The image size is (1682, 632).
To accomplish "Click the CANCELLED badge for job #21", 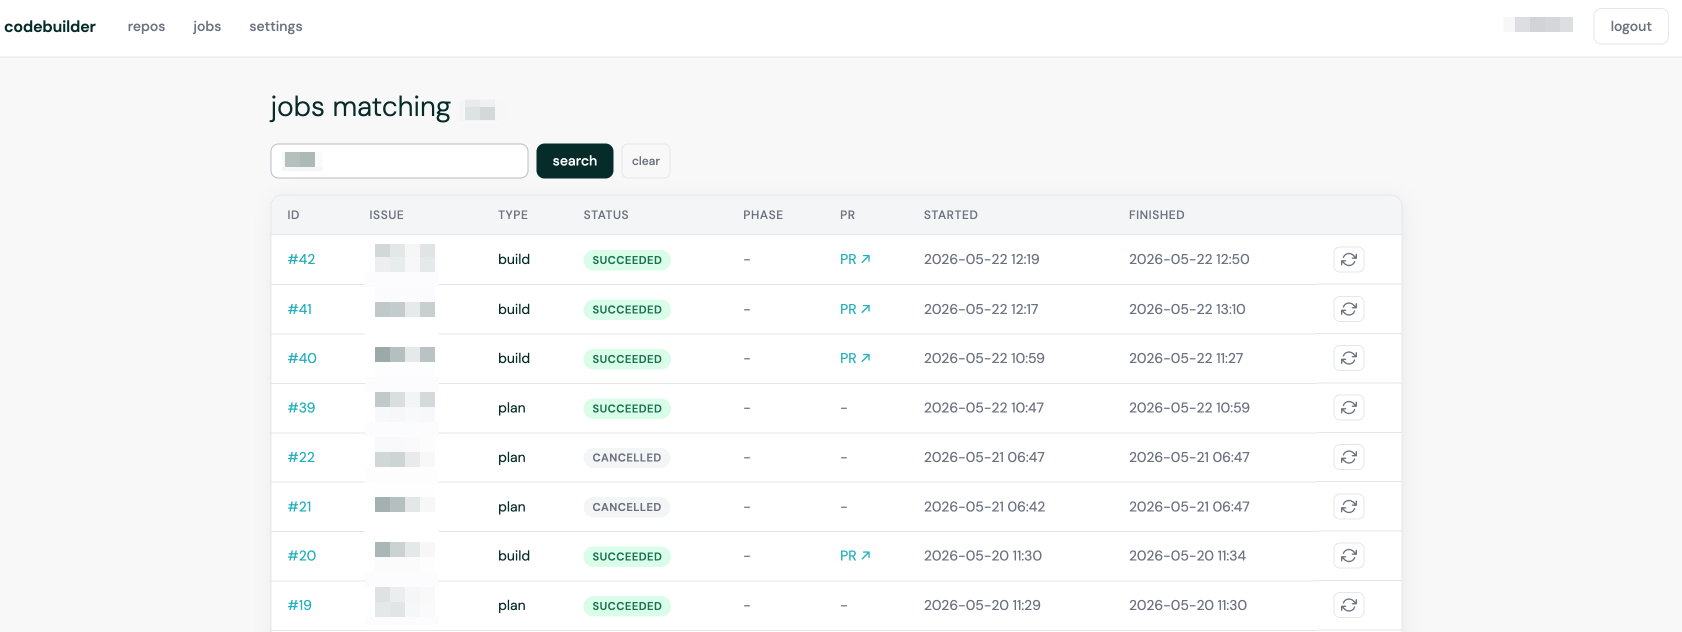I will point(627,507).
